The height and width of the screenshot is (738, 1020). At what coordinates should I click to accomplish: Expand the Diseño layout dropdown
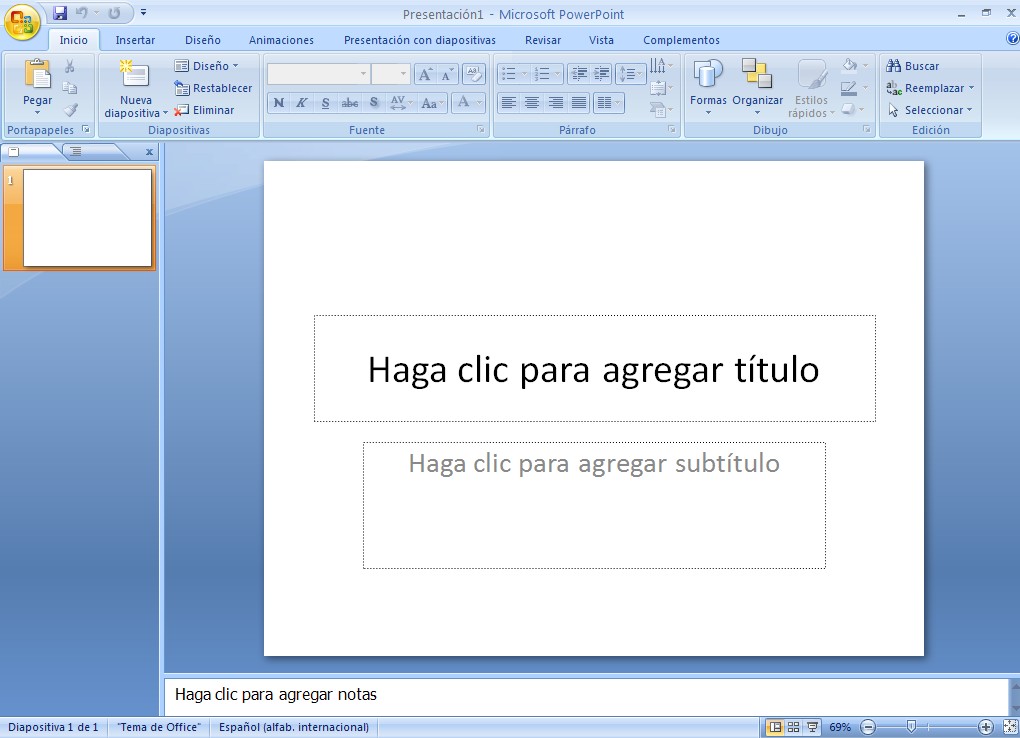coord(206,66)
